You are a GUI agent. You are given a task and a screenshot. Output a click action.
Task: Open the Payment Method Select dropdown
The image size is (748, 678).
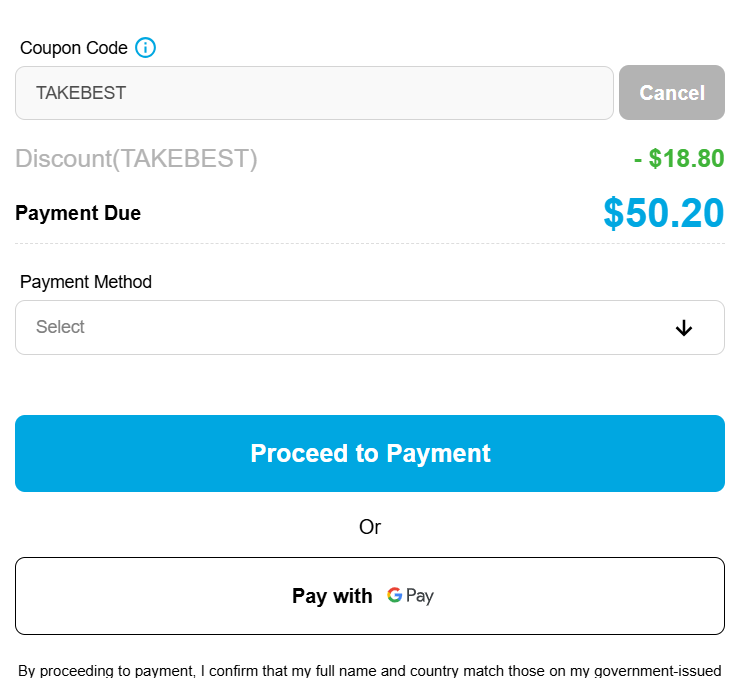point(369,327)
